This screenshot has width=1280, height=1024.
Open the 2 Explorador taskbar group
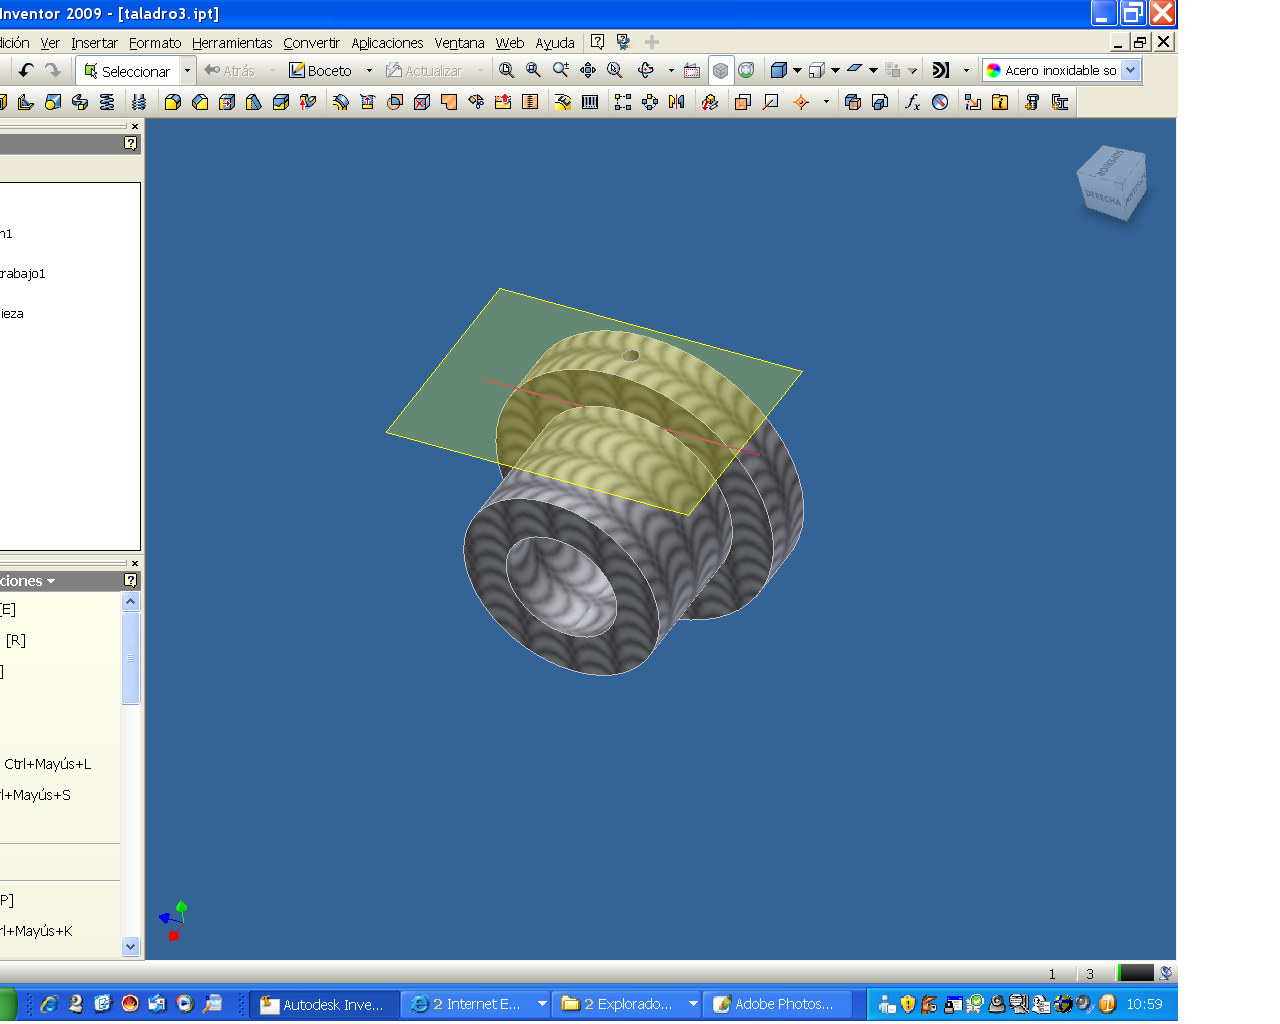coord(627,1004)
